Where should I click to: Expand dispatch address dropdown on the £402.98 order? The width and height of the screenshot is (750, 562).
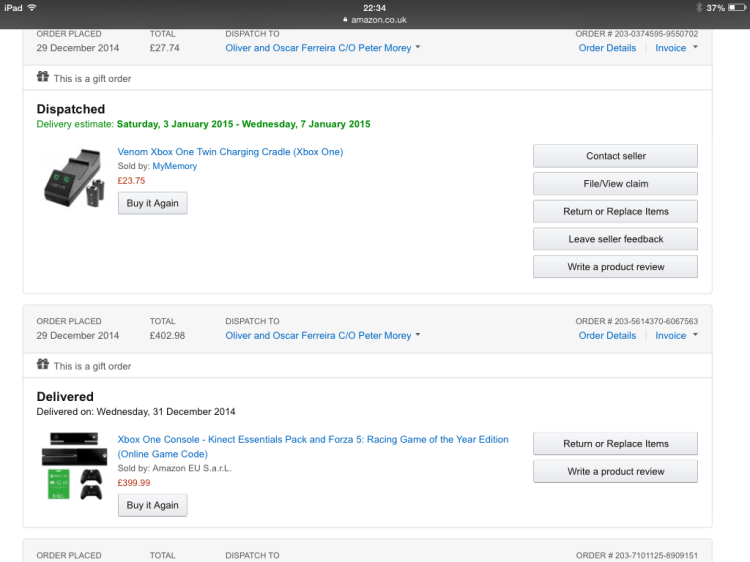(x=418, y=336)
